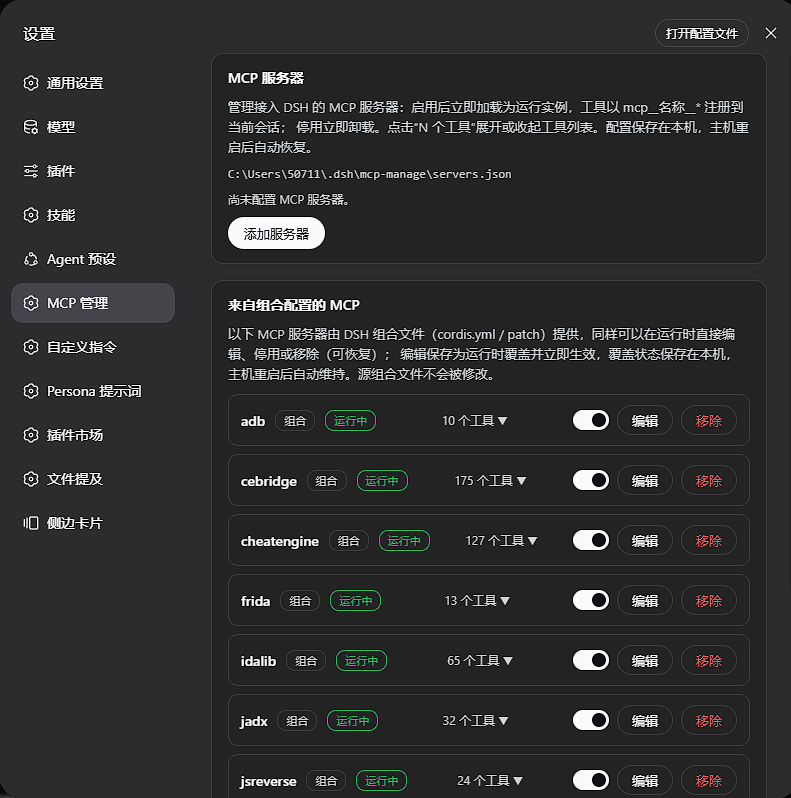Click the gear icon beside 文件提及
Screen dimensions: 791x798
(31, 479)
